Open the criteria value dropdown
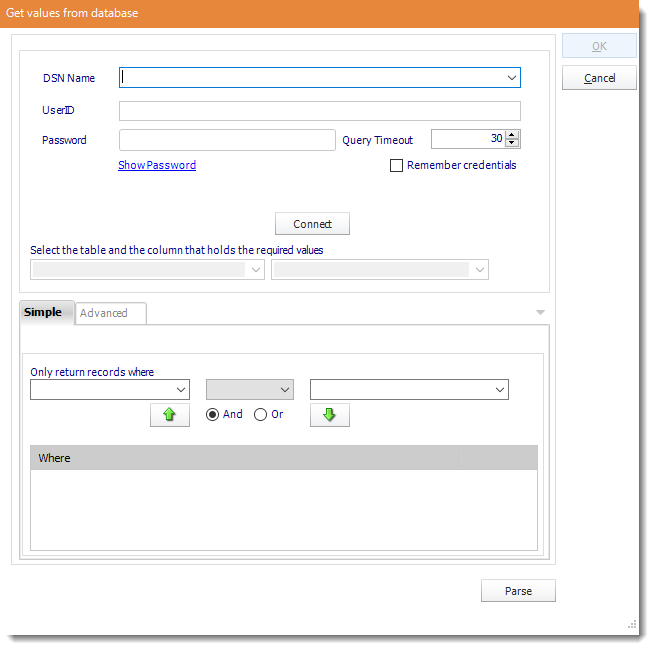 click(500, 390)
